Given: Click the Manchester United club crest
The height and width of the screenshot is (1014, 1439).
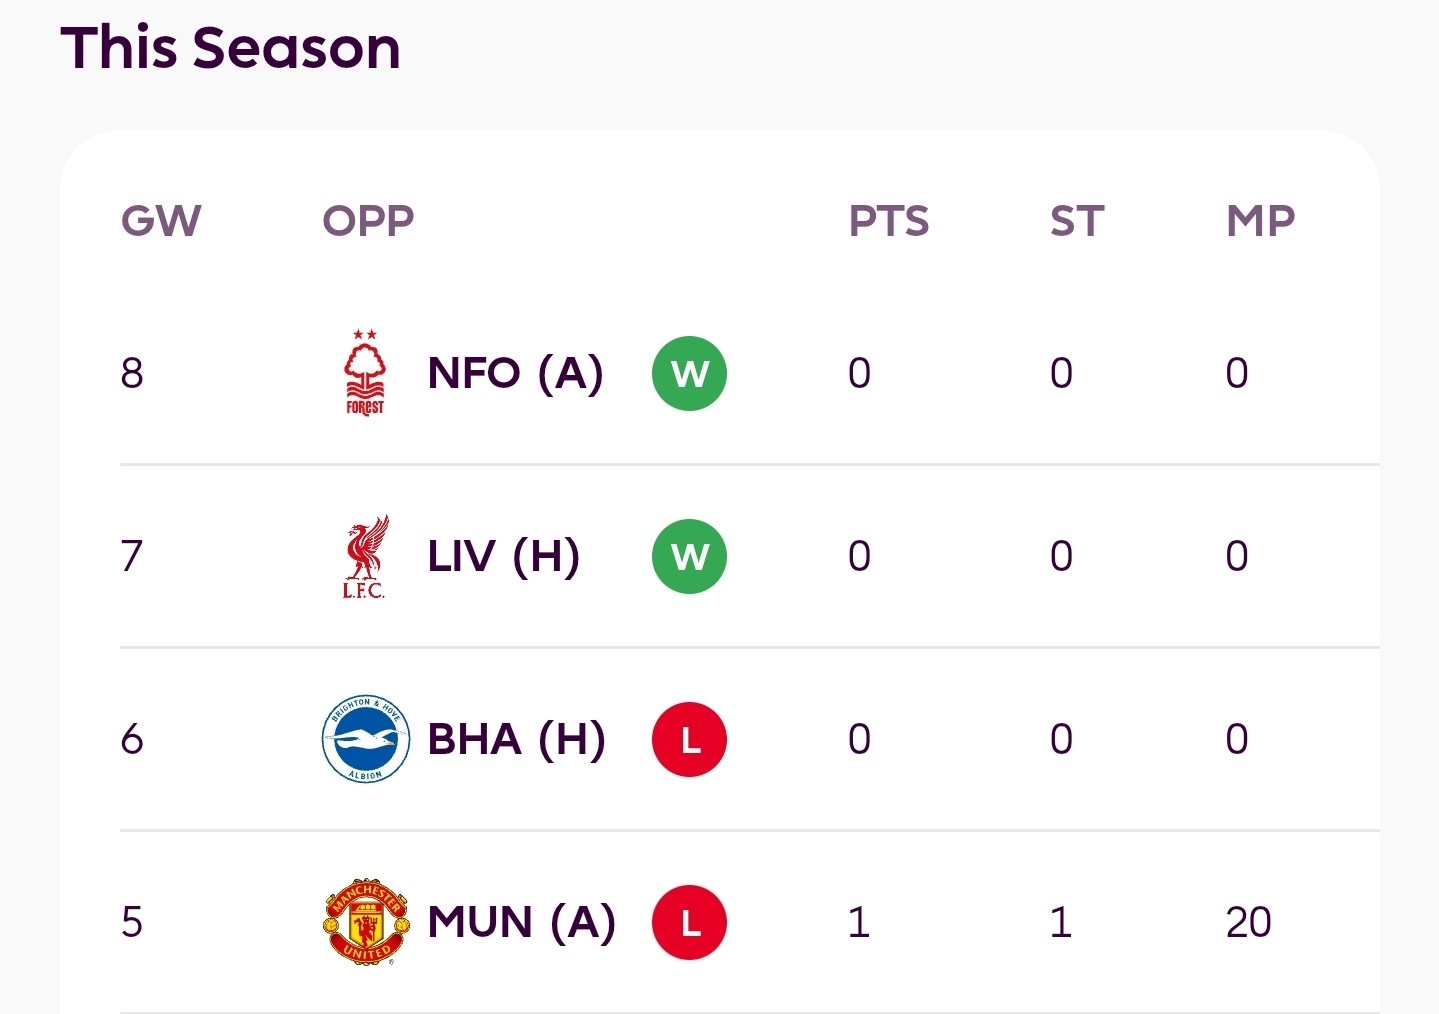Looking at the screenshot, I should tap(366, 922).
